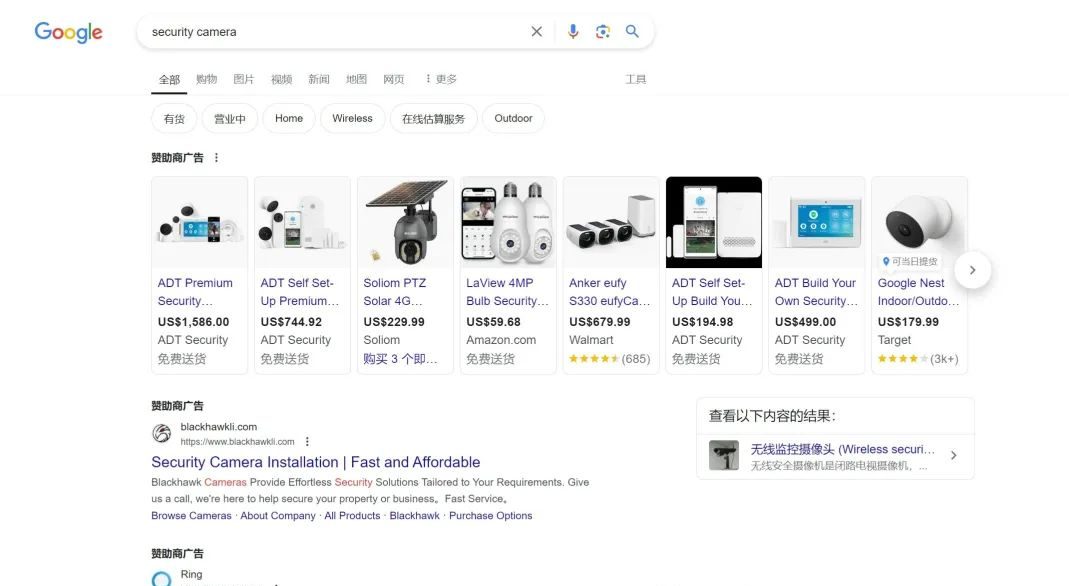Open the three-dot menu beside 赞助商广告
The height and width of the screenshot is (586, 1069).
click(x=216, y=157)
